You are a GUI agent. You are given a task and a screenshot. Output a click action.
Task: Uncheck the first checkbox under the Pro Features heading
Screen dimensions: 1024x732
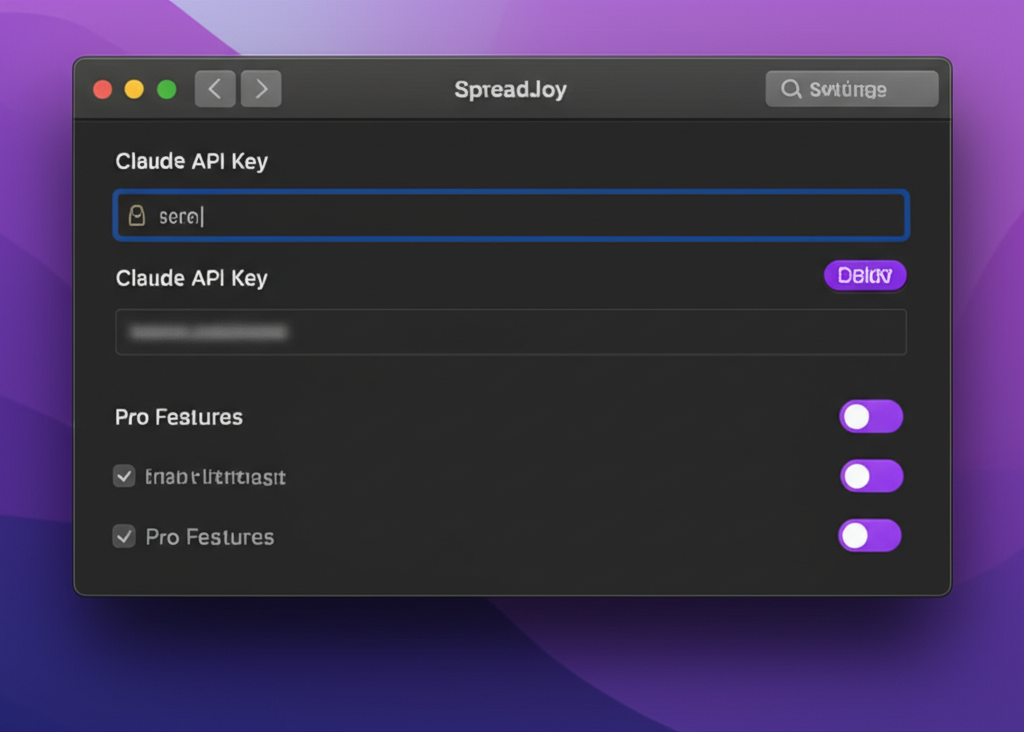[x=124, y=477]
